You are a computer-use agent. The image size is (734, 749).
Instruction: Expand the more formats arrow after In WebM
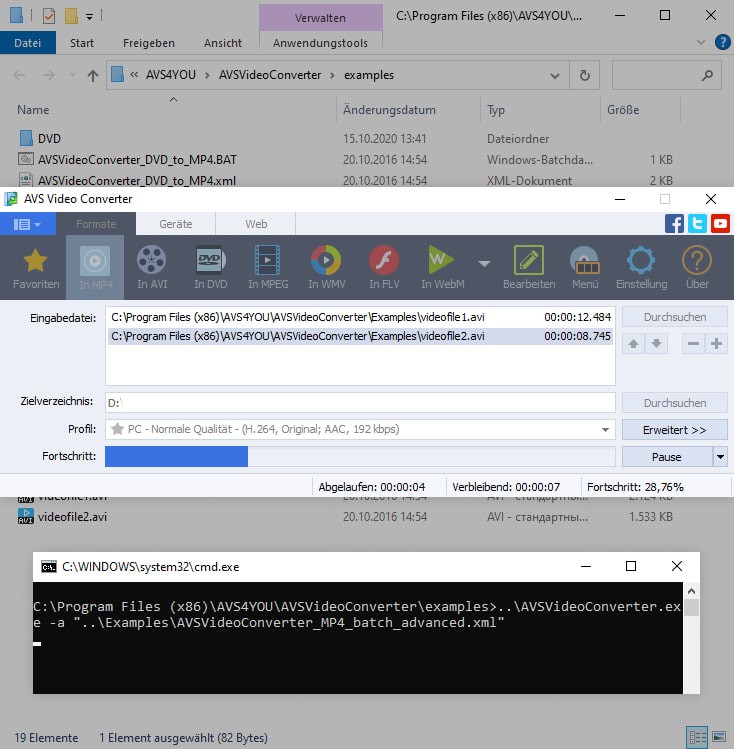(x=484, y=264)
